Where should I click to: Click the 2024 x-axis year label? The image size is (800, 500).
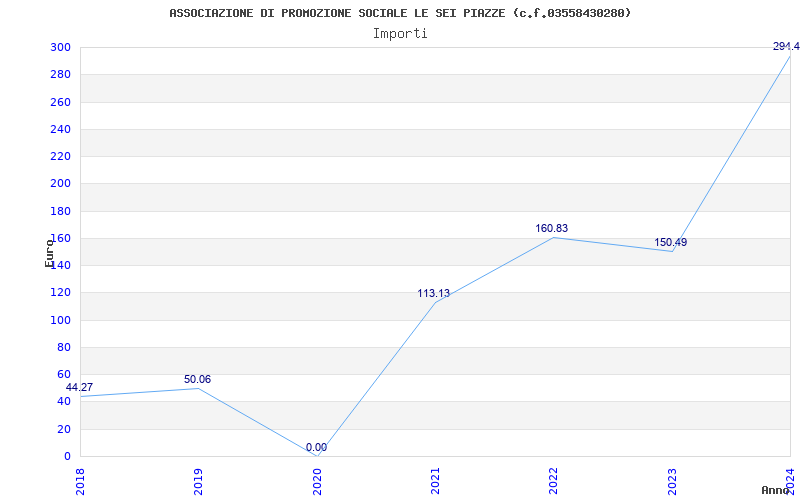click(790, 482)
